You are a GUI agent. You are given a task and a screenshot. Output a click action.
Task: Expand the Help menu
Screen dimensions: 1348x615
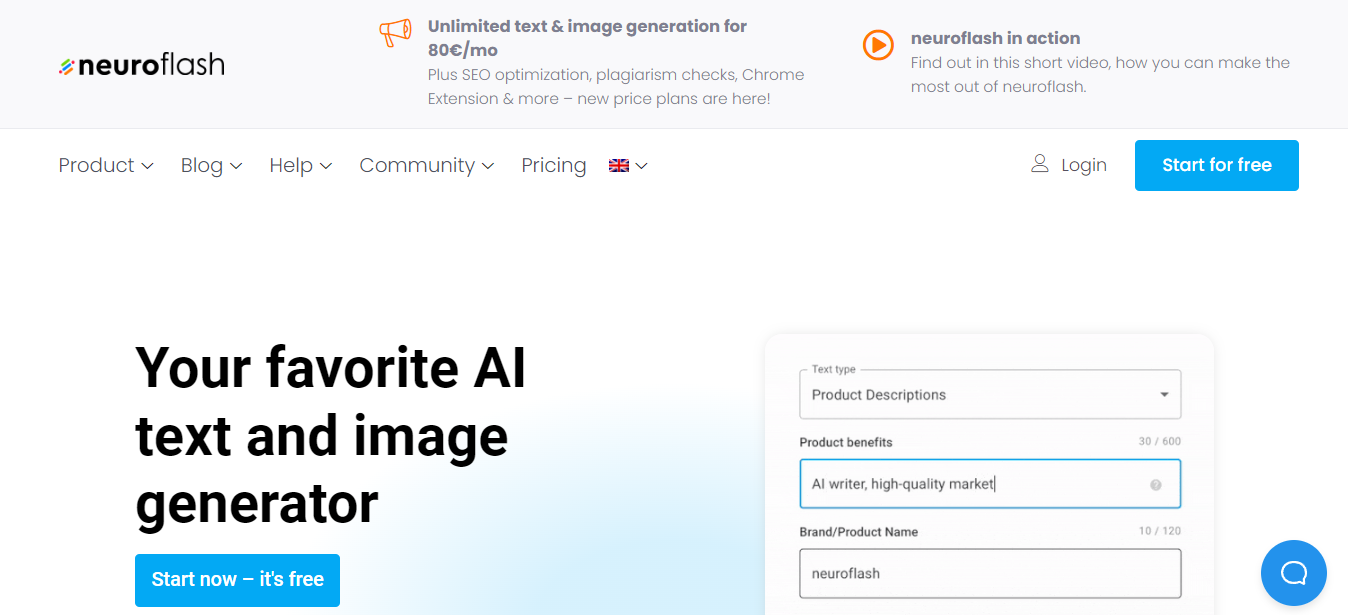(x=301, y=165)
